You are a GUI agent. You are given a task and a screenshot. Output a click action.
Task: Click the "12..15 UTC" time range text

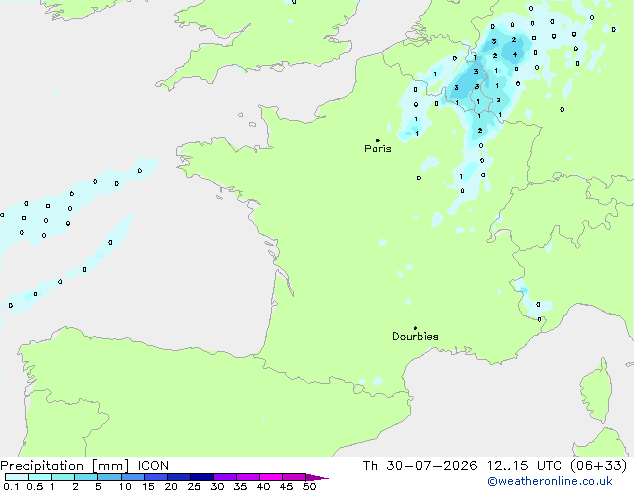(524, 466)
